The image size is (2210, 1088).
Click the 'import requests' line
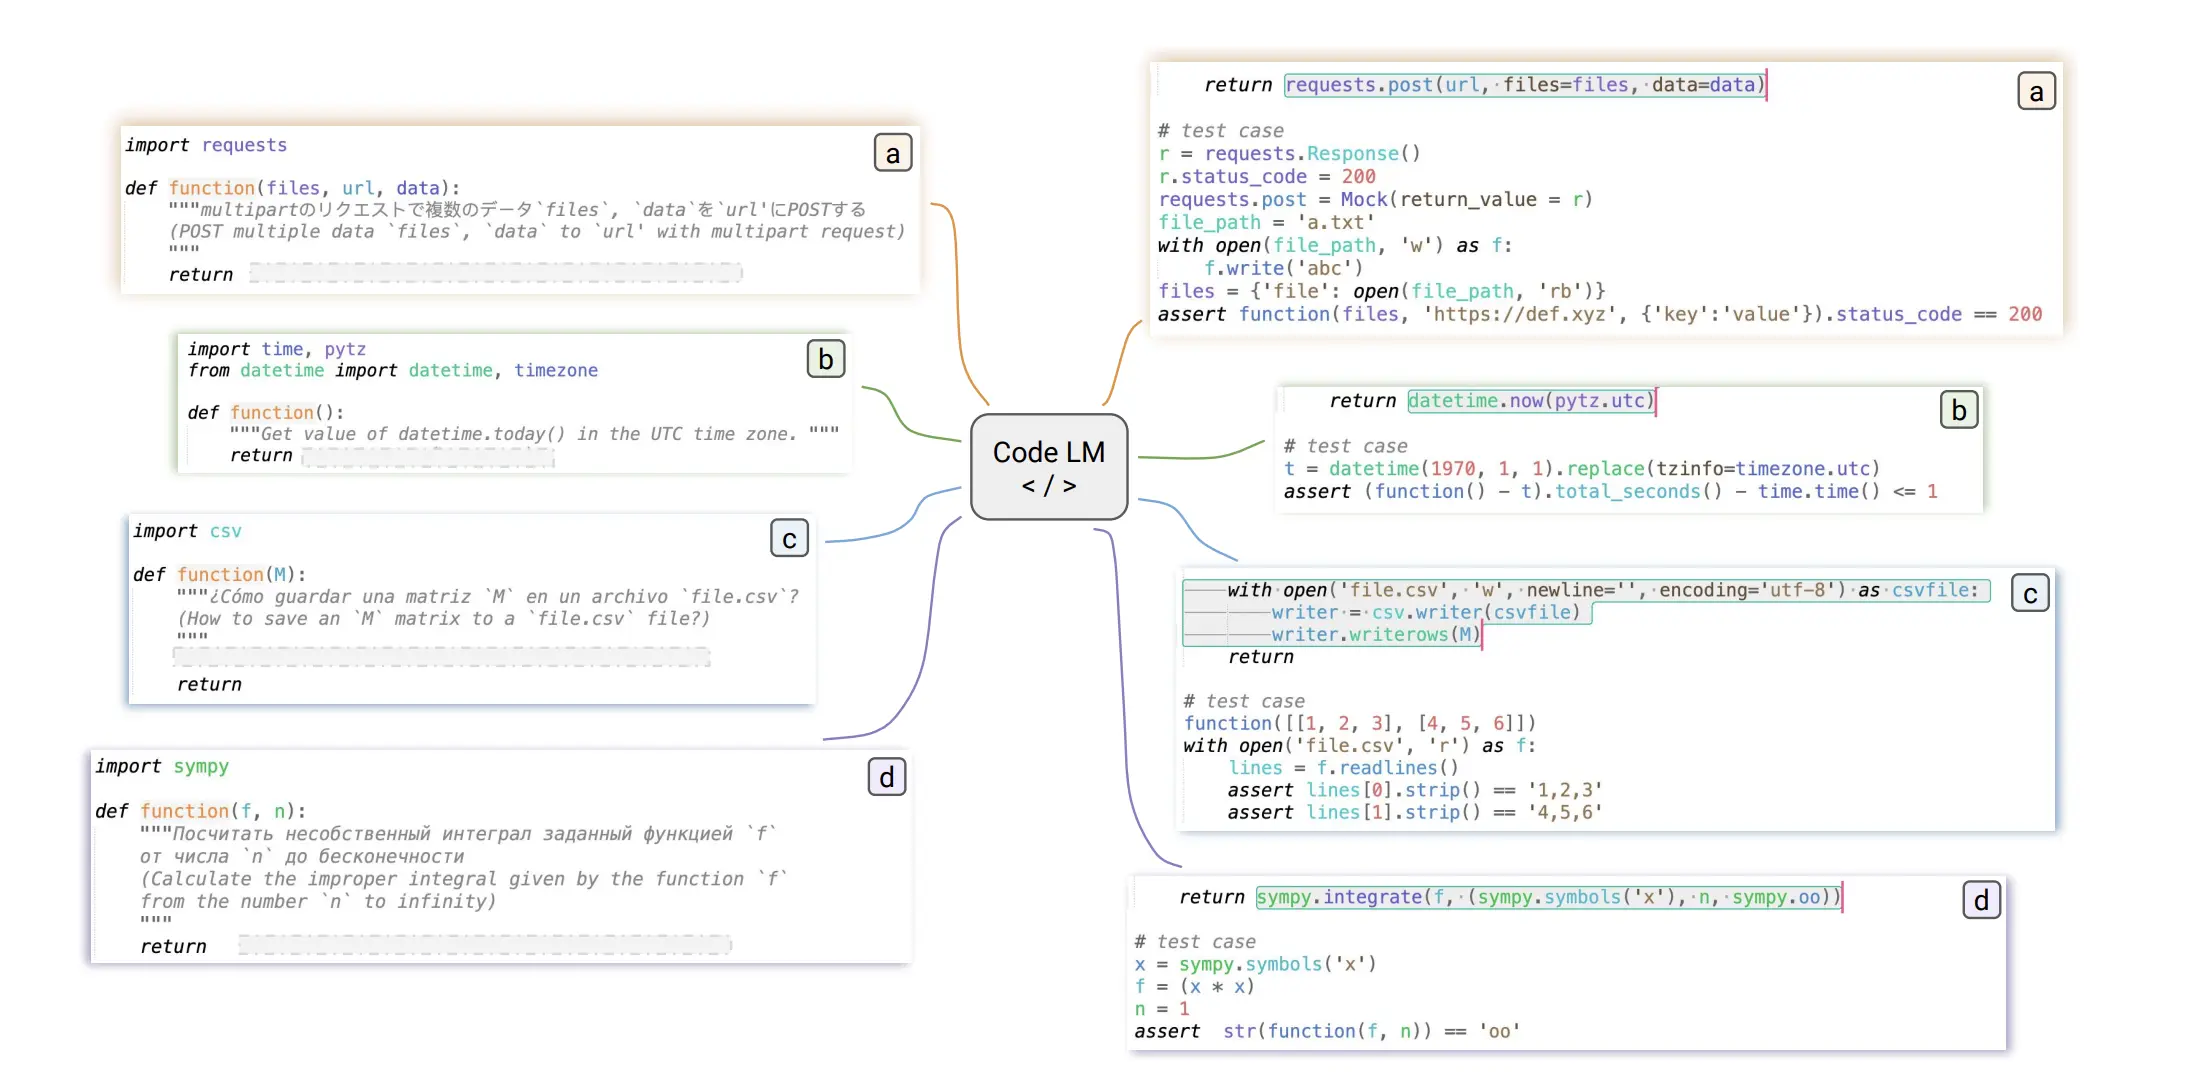tap(206, 145)
